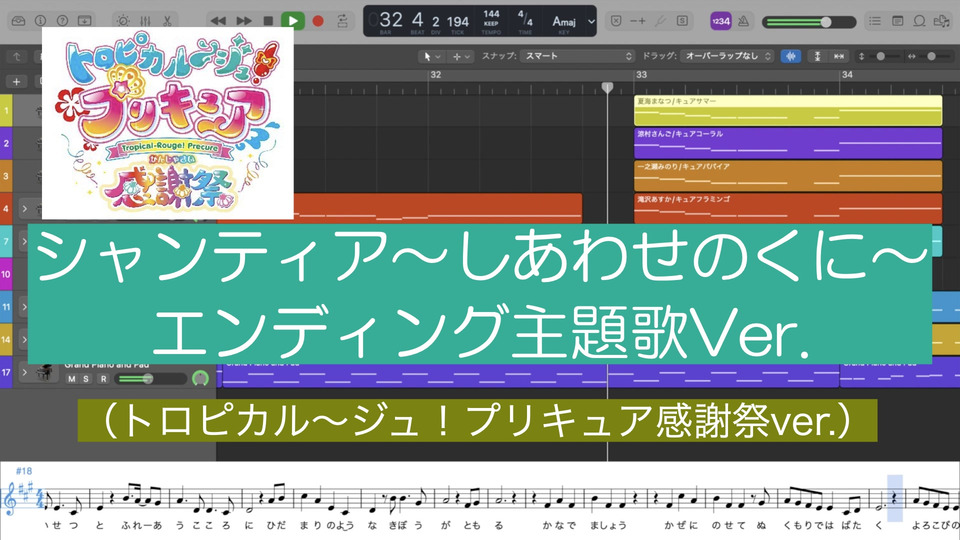Toggle the Metronome click button

point(743,21)
